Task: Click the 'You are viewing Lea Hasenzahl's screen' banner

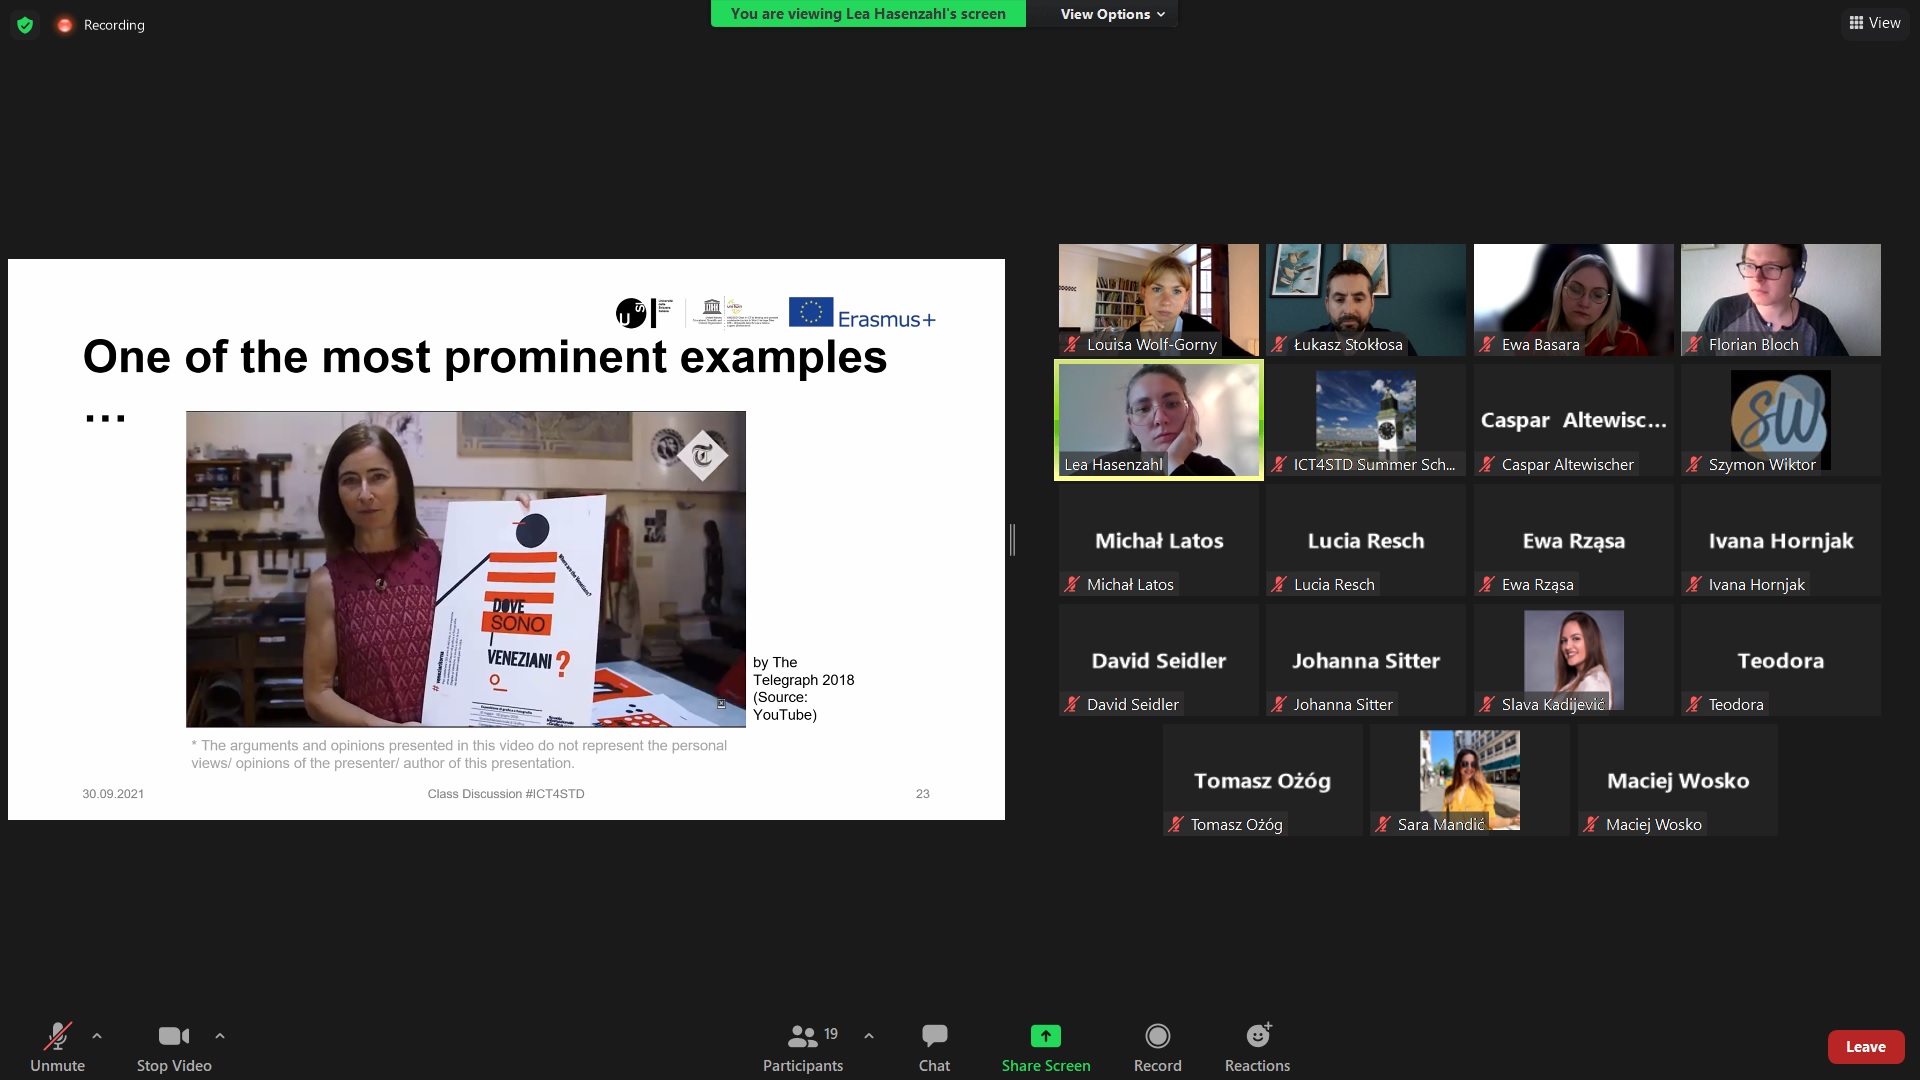Action: pyautogui.click(x=868, y=14)
